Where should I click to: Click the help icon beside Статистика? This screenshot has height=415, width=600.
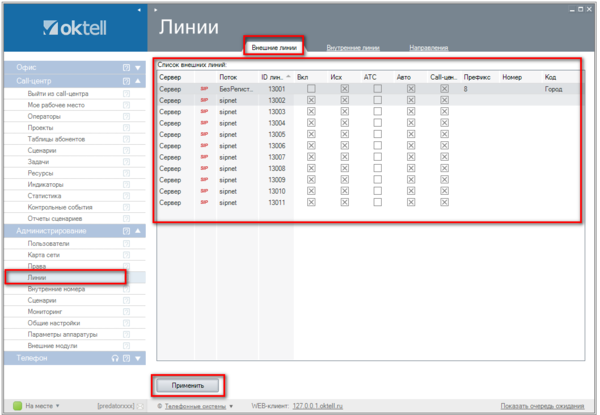(x=126, y=196)
